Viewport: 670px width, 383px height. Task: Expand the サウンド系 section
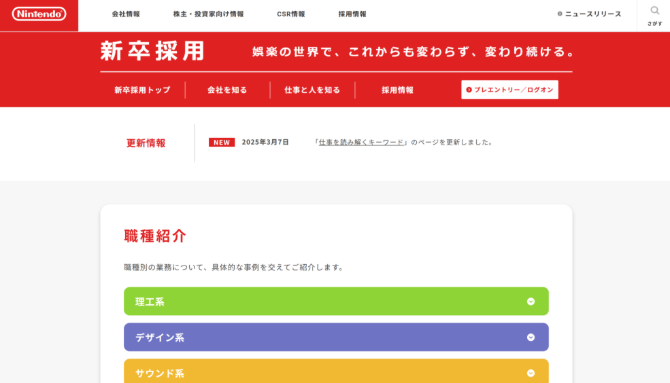coord(336,371)
